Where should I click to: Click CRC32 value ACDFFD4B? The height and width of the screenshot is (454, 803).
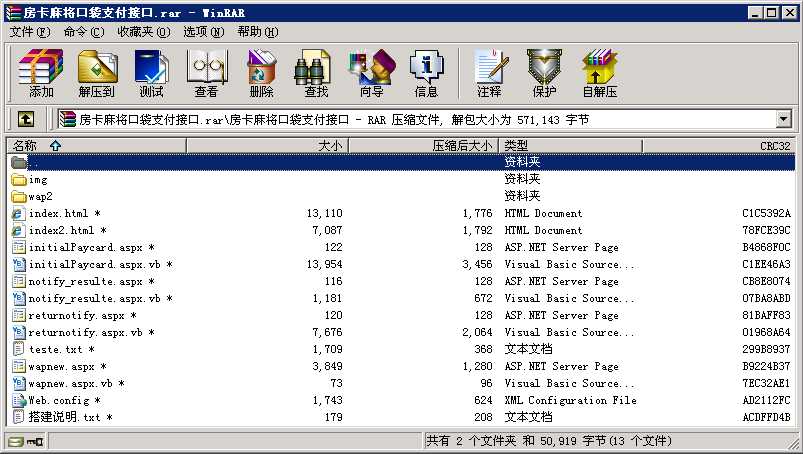(766, 417)
